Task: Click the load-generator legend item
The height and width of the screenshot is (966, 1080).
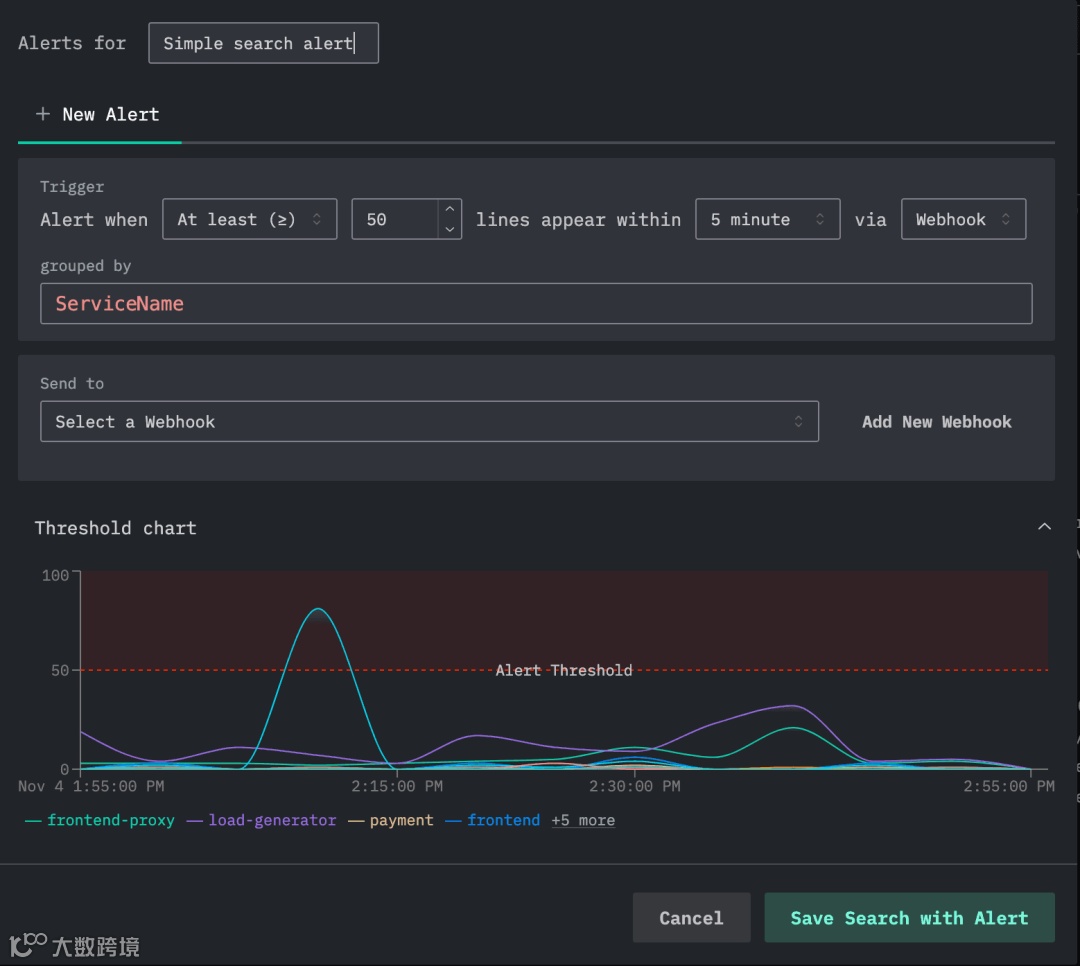Action: 262,821
